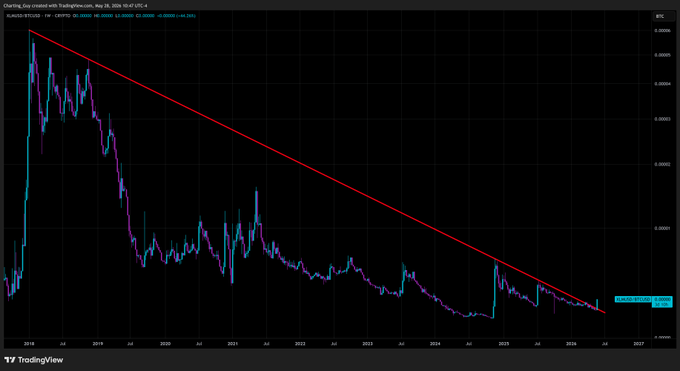This screenshot has width=680, height=371.
Task: Click the 2023 time axis label
Action: click(367, 344)
